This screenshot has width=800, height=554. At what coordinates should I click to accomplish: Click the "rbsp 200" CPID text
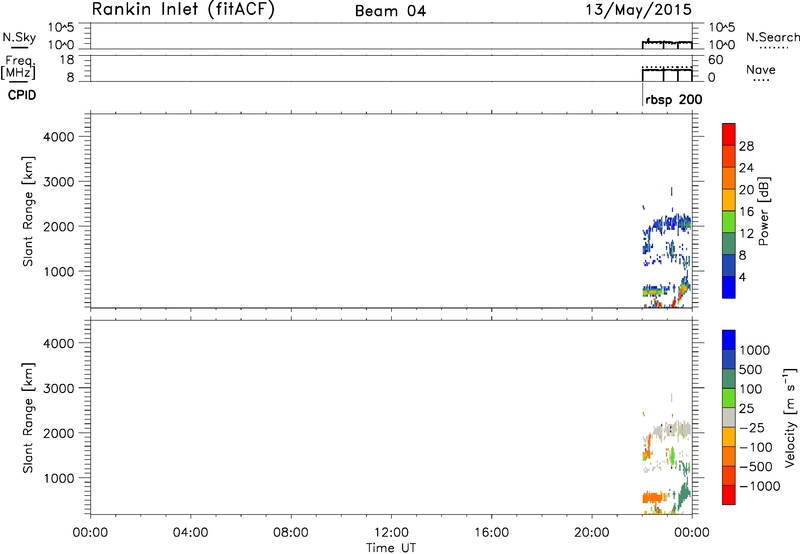tap(673, 100)
